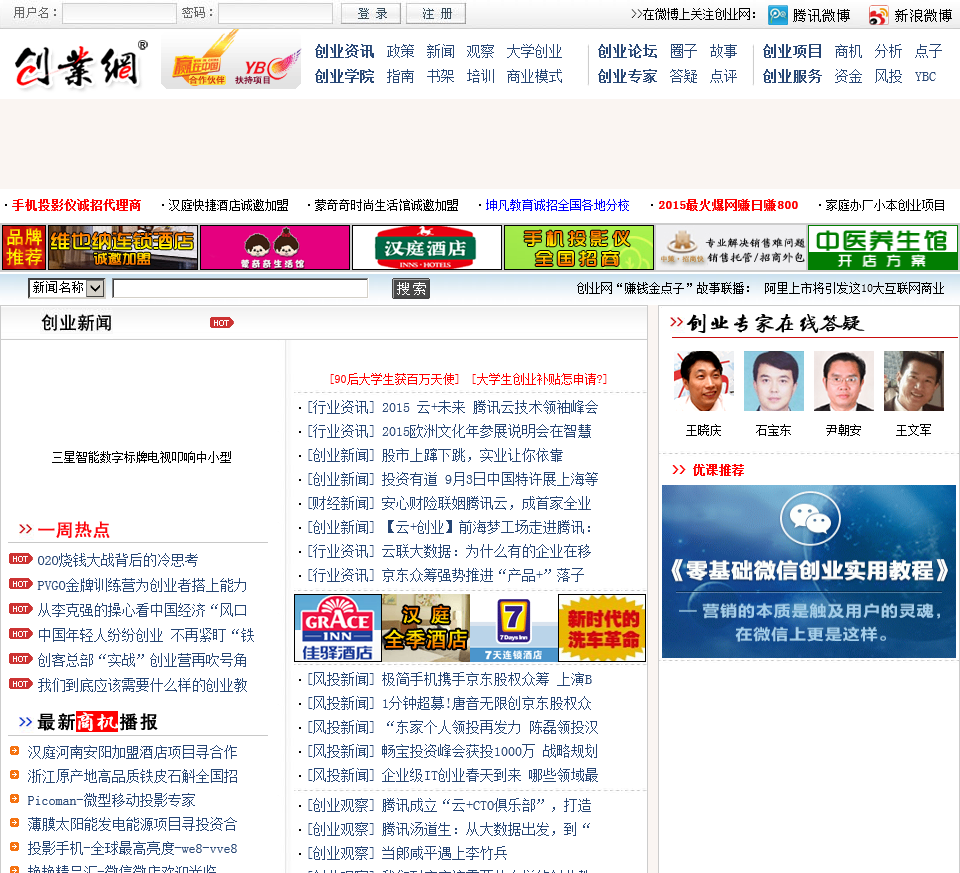Click orange bullet icon before Picoman-微型移动投影专家

(14, 798)
